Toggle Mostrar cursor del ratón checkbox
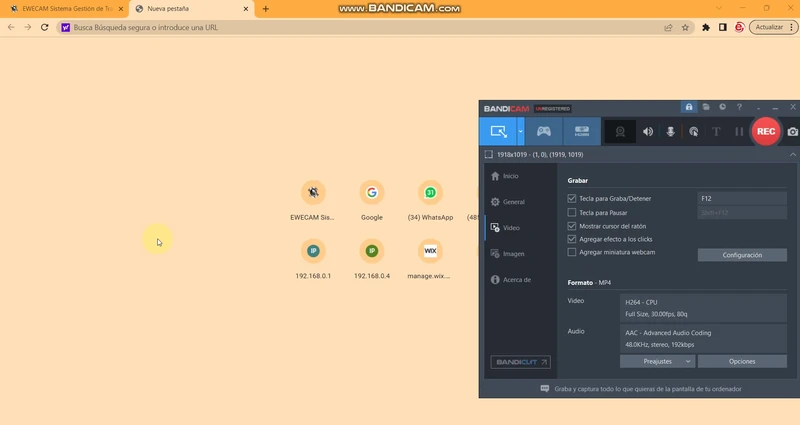Image resolution: width=800 pixels, height=425 pixels. tap(571, 226)
